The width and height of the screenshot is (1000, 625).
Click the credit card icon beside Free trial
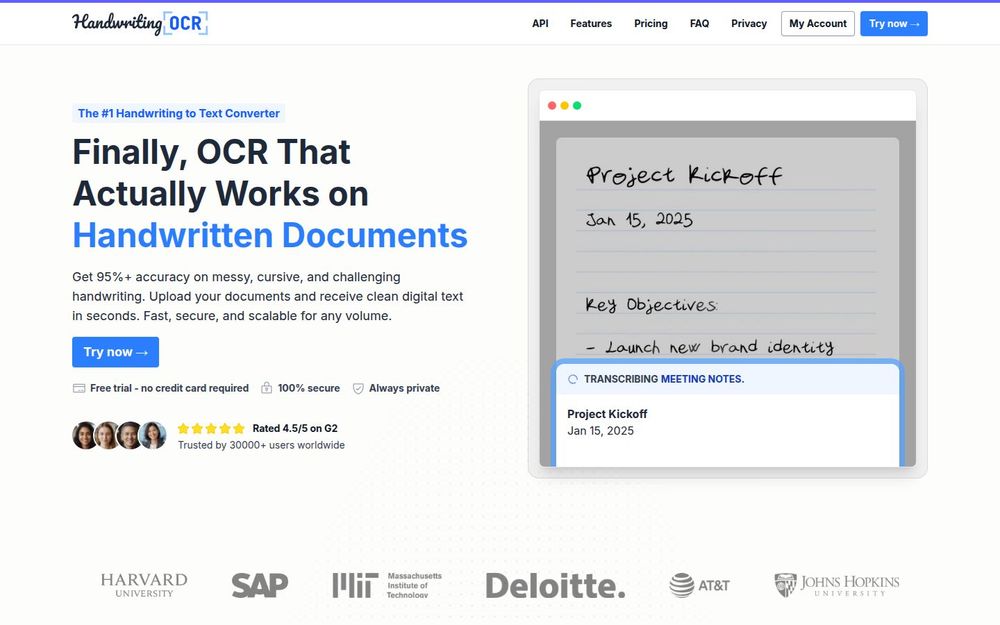click(79, 388)
